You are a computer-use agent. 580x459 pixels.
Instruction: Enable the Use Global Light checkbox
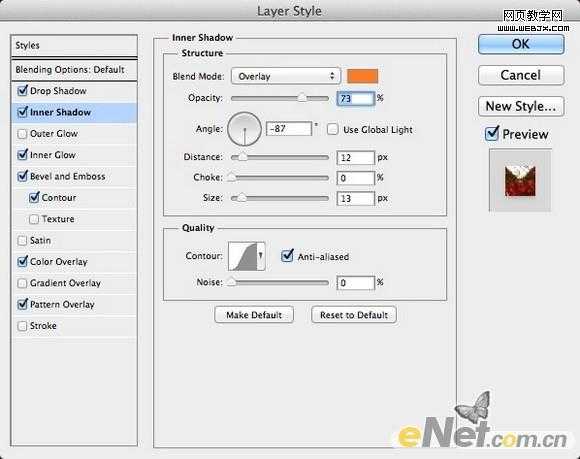333,129
